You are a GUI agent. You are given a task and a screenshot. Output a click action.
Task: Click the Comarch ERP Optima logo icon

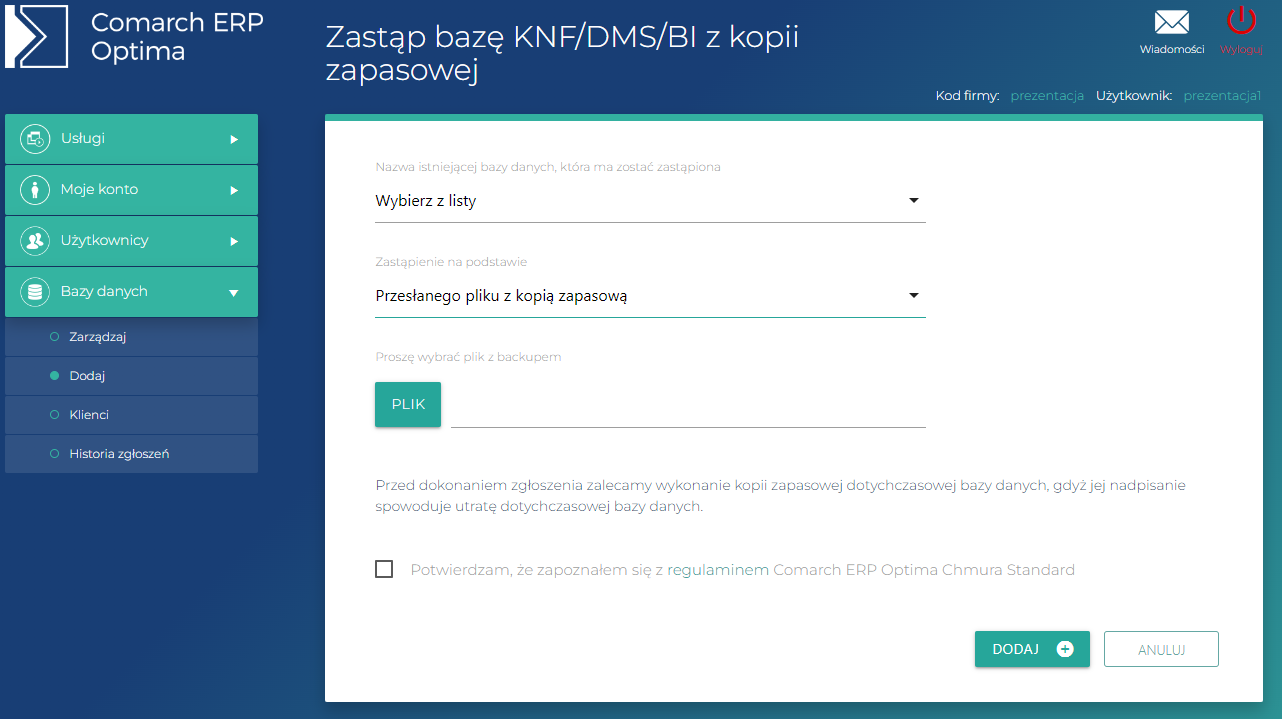[x=37, y=36]
